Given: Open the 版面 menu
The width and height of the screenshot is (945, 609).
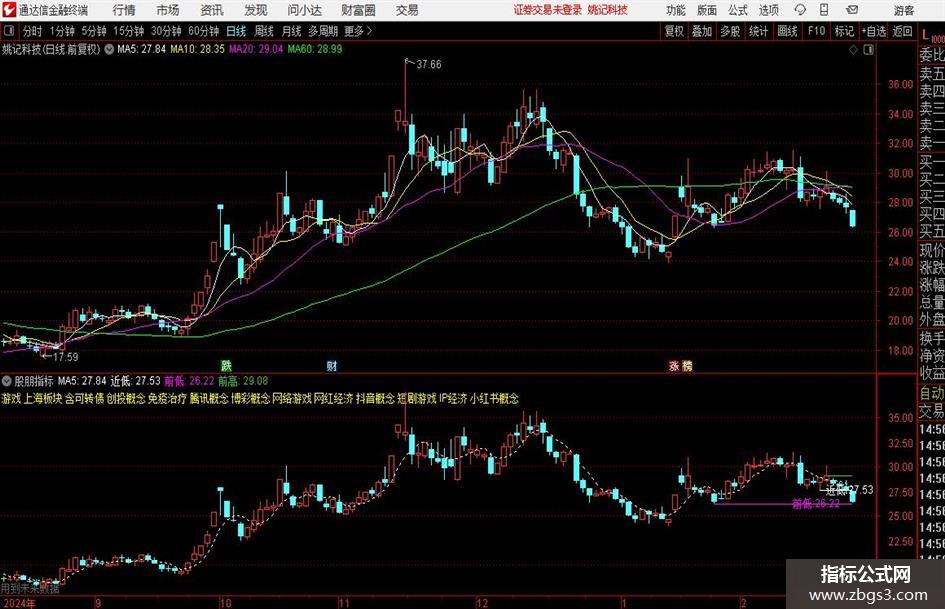Looking at the screenshot, I should [x=706, y=10].
